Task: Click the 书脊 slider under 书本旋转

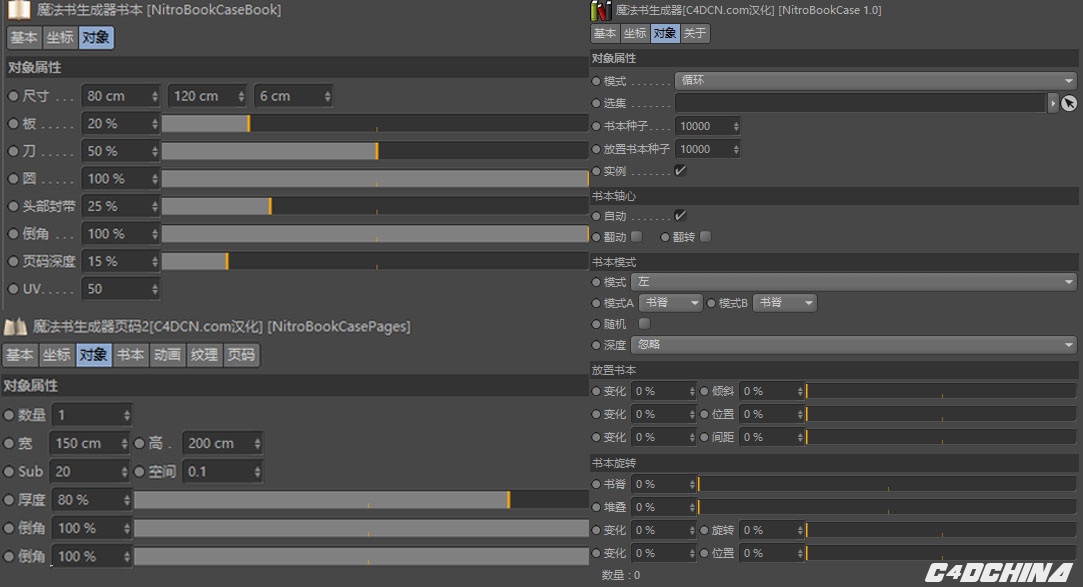Action: tap(888, 485)
